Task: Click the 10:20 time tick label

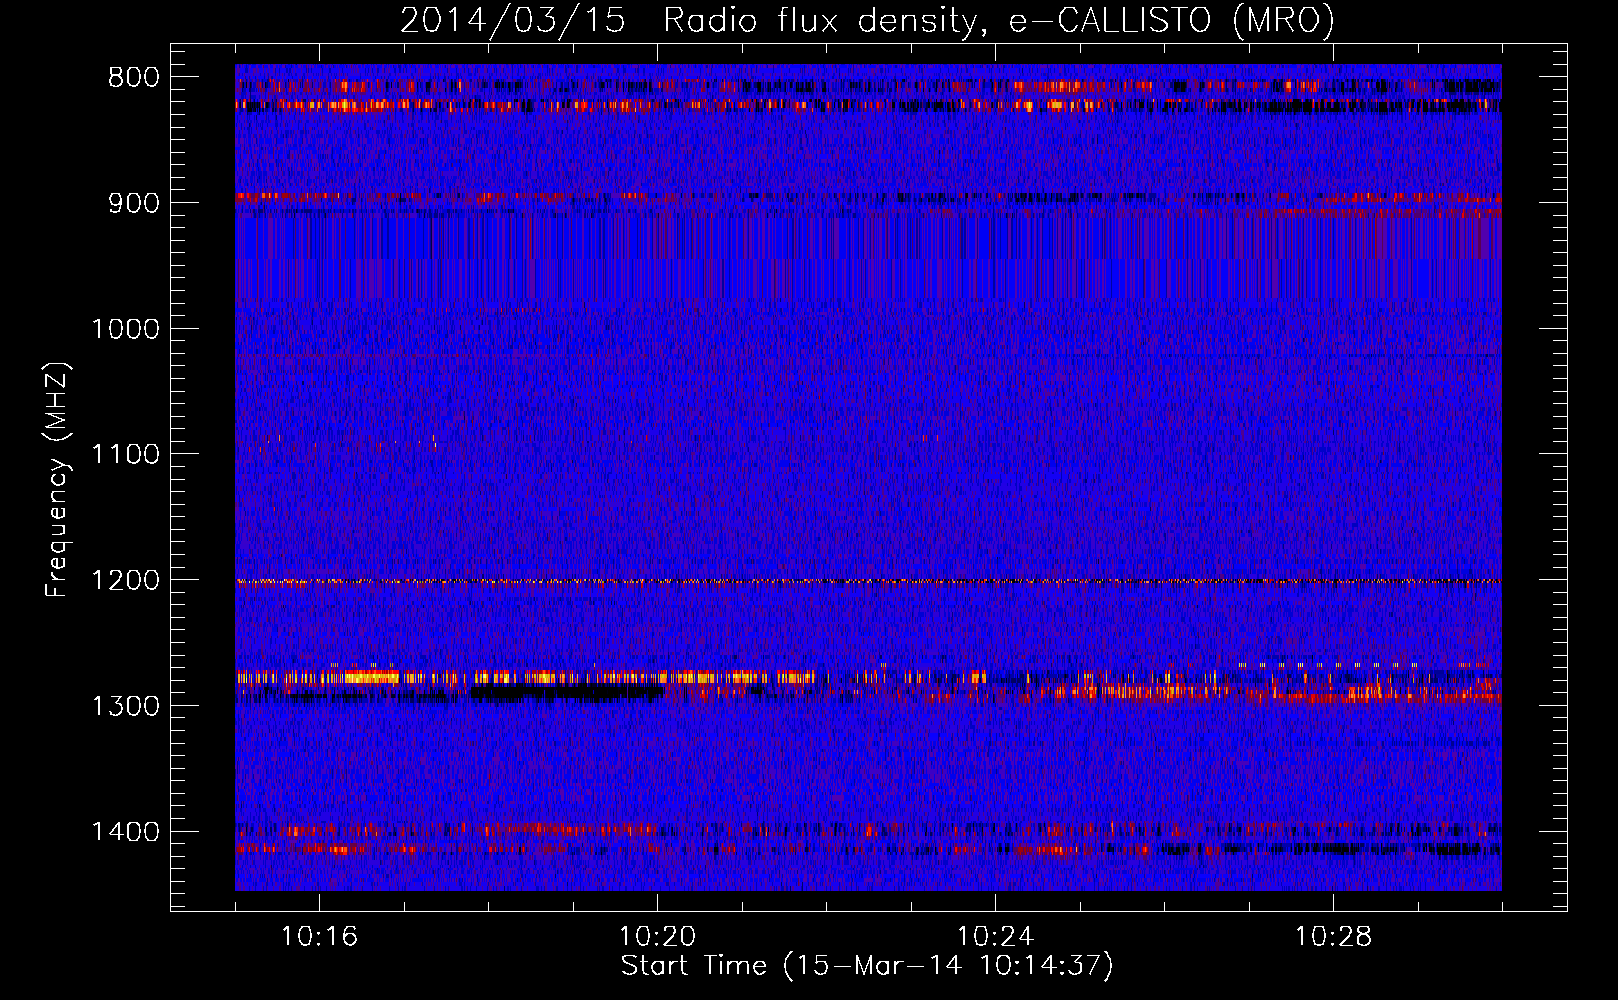Action: (x=657, y=937)
